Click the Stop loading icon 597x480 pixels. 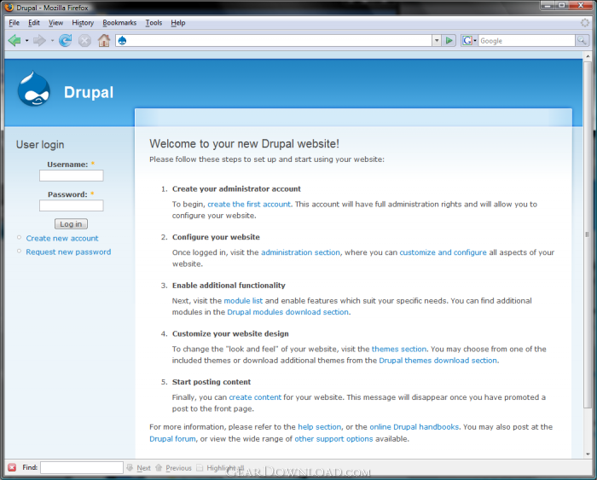[85, 40]
